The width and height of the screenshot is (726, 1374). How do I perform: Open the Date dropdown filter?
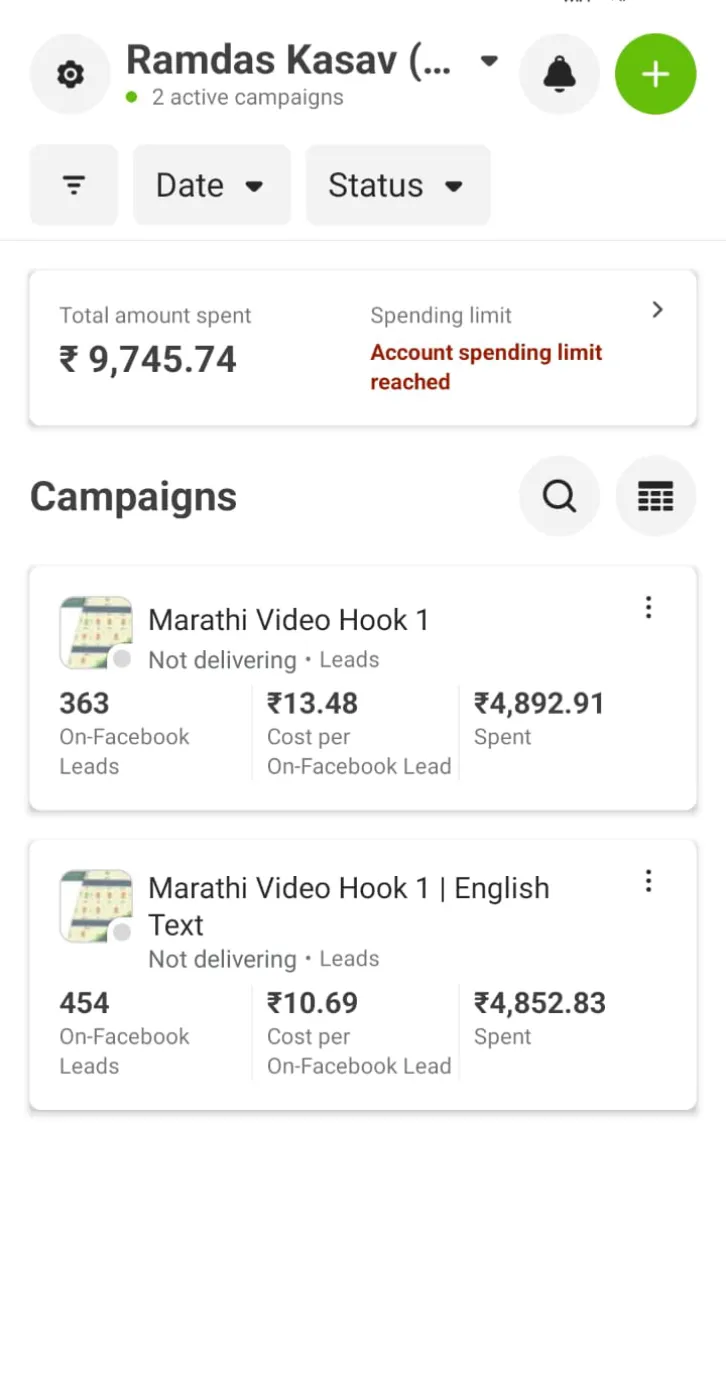point(211,185)
